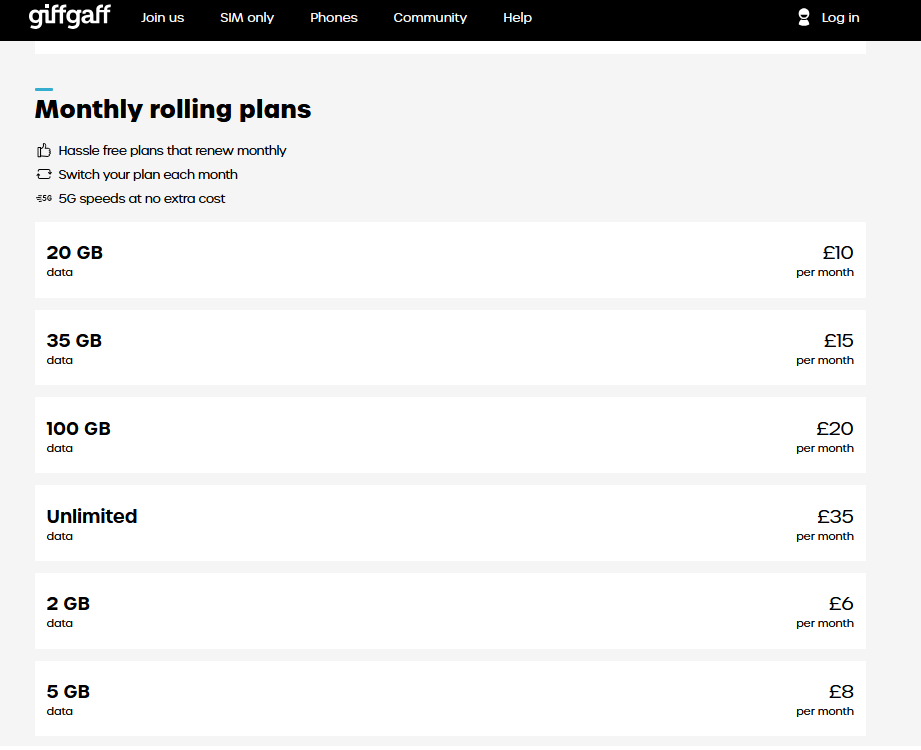Image resolution: width=921 pixels, height=750 pixels.
Task: Click the thumbs-up icon by Hassle free plans
Action: point(44,150)
